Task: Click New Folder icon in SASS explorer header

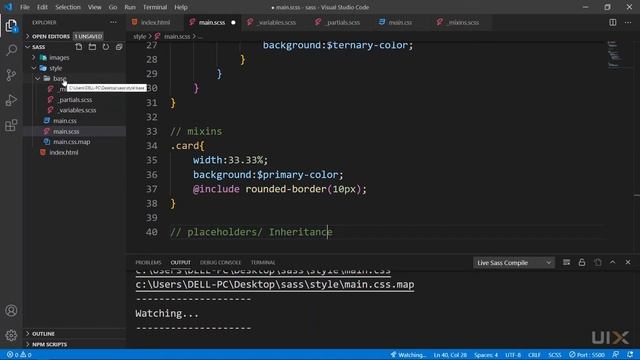Action: (92, 47)
